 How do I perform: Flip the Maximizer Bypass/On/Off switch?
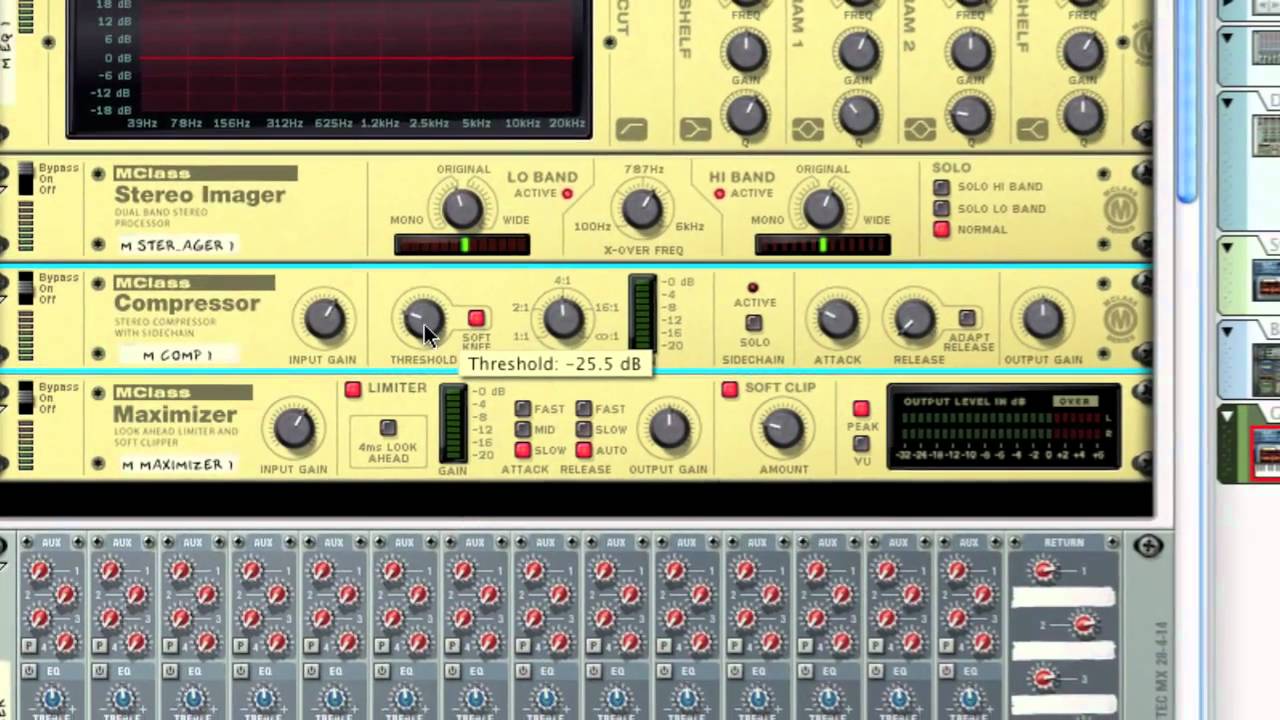(27, 400)
